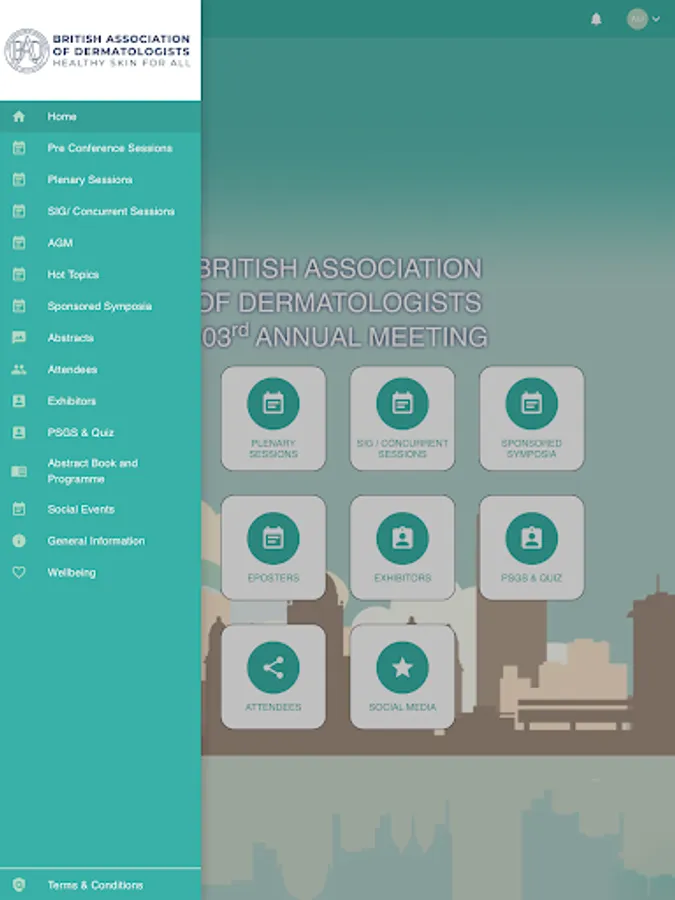675x900 pixels.
Task: Click the notification bell icon
Action: coord(596,19)
